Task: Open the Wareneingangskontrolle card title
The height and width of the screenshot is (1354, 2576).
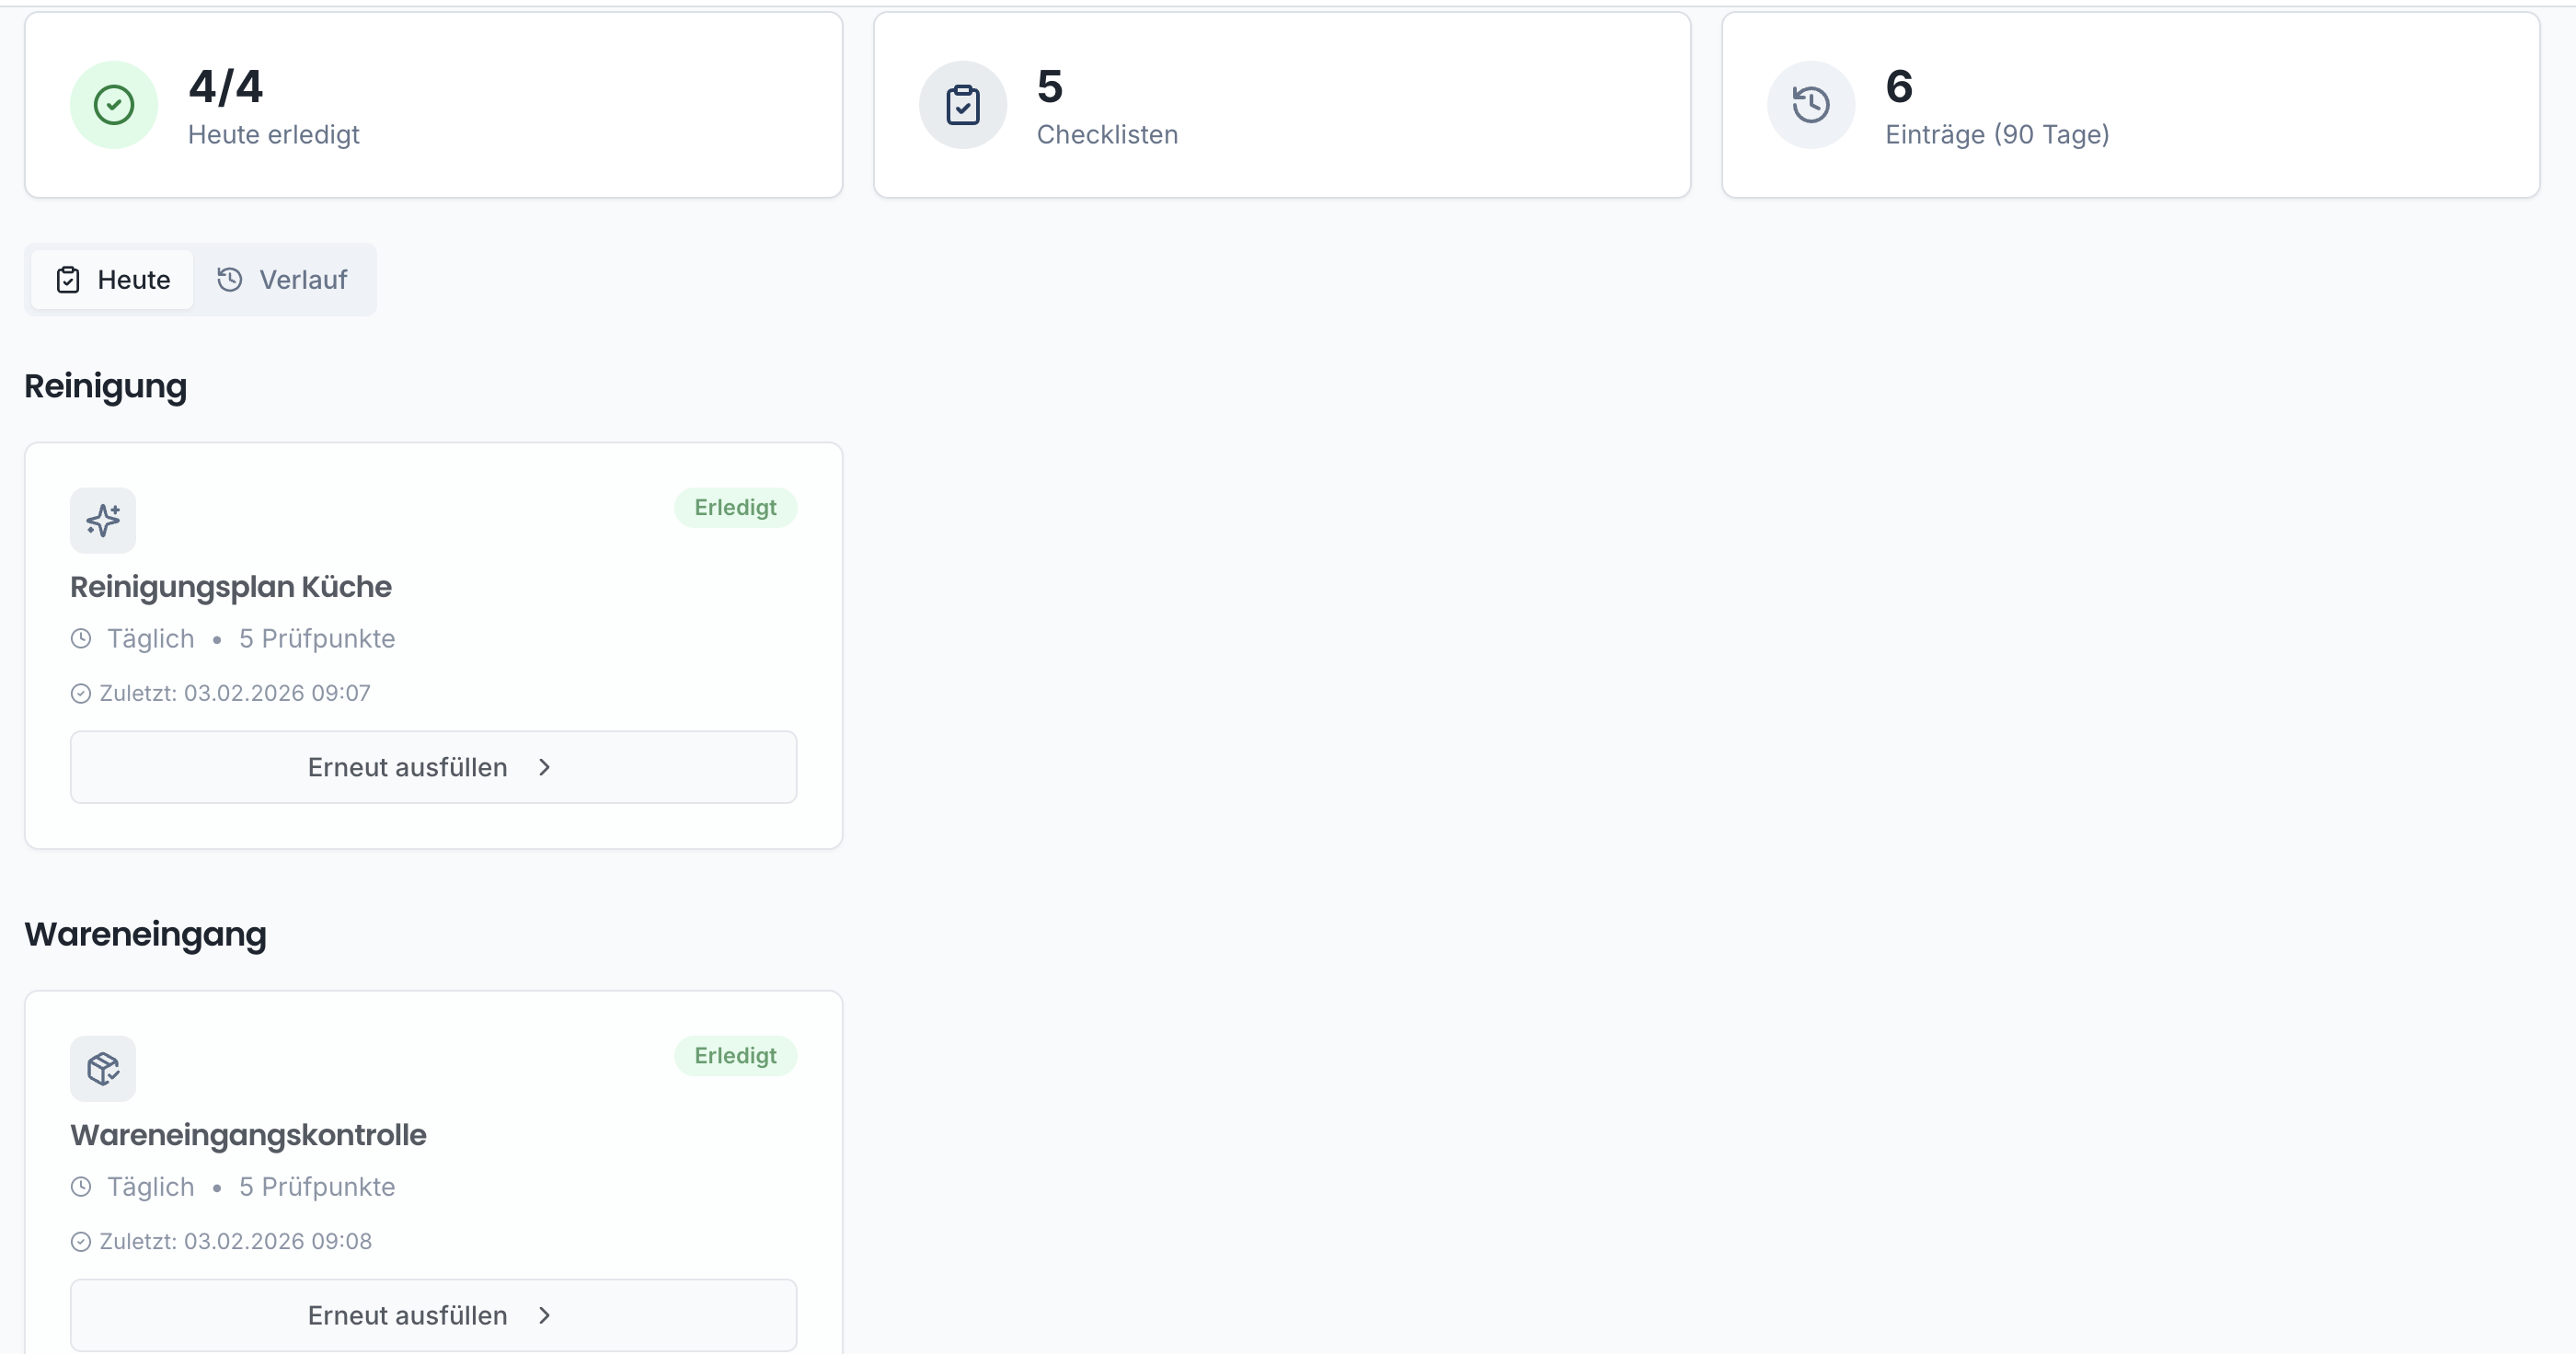Action: coord(248,1134)
